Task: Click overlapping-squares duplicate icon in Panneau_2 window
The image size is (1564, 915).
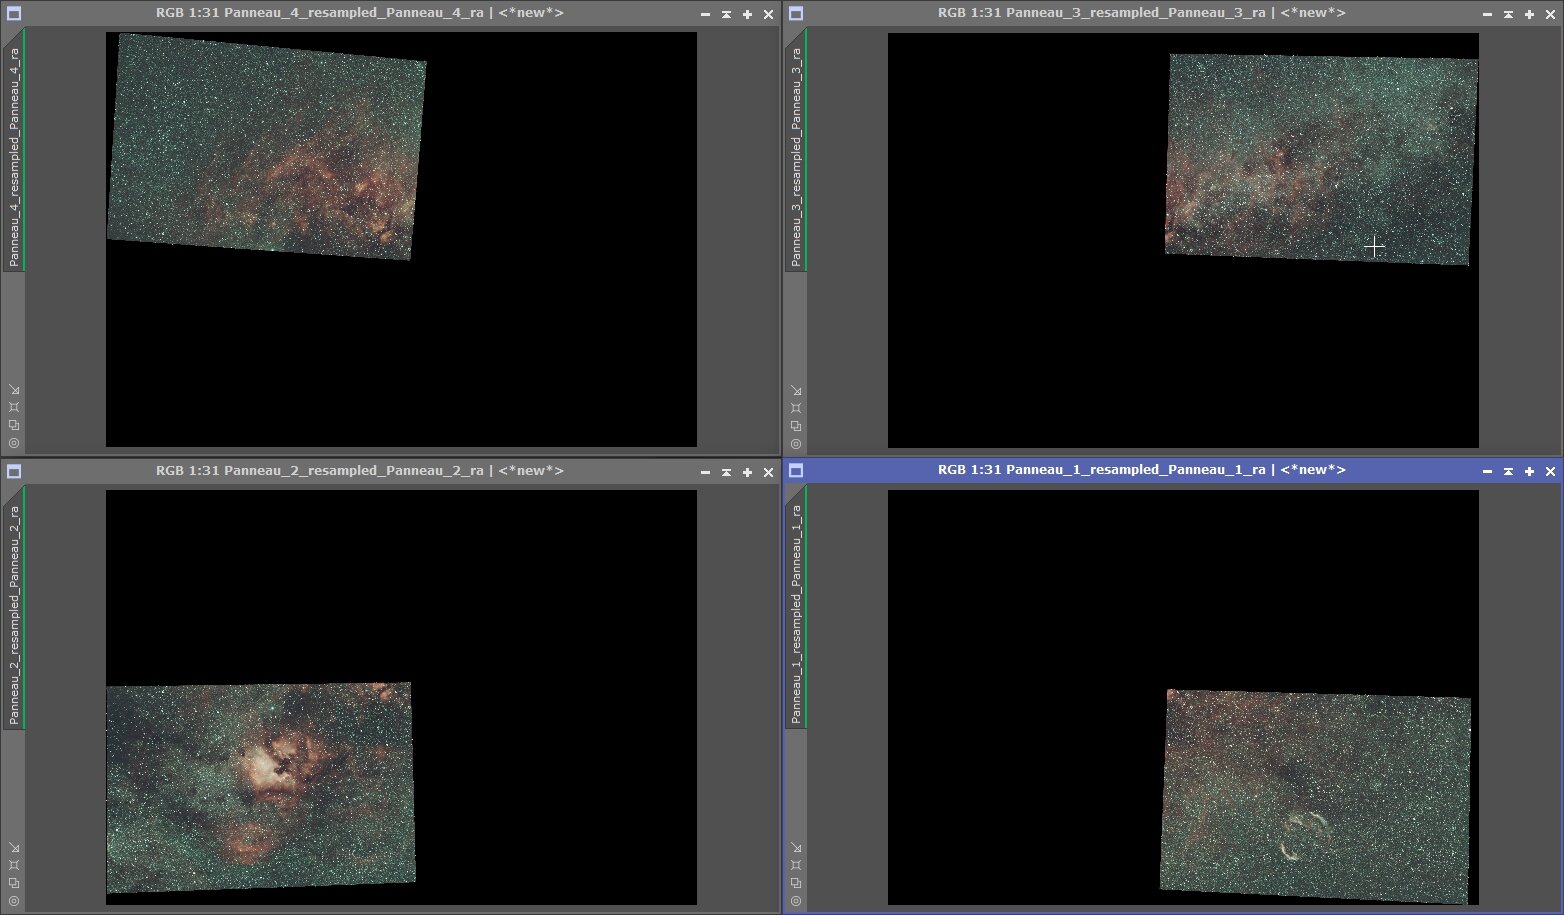Action: coord(14,883)
